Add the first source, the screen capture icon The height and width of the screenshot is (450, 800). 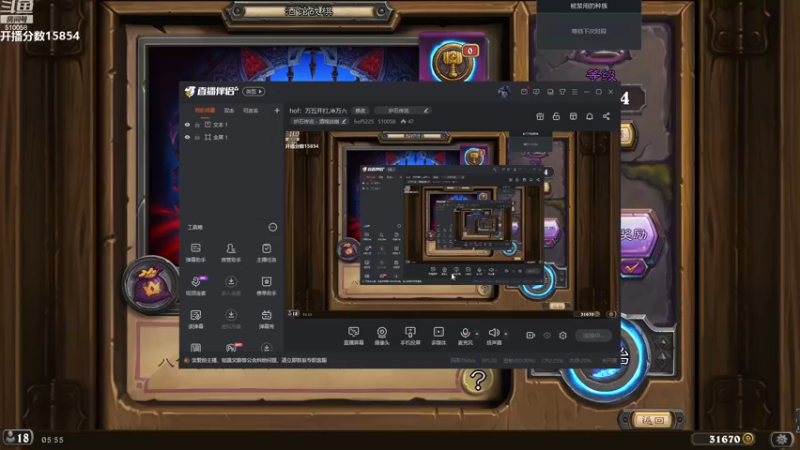click(x=353, y=336)
